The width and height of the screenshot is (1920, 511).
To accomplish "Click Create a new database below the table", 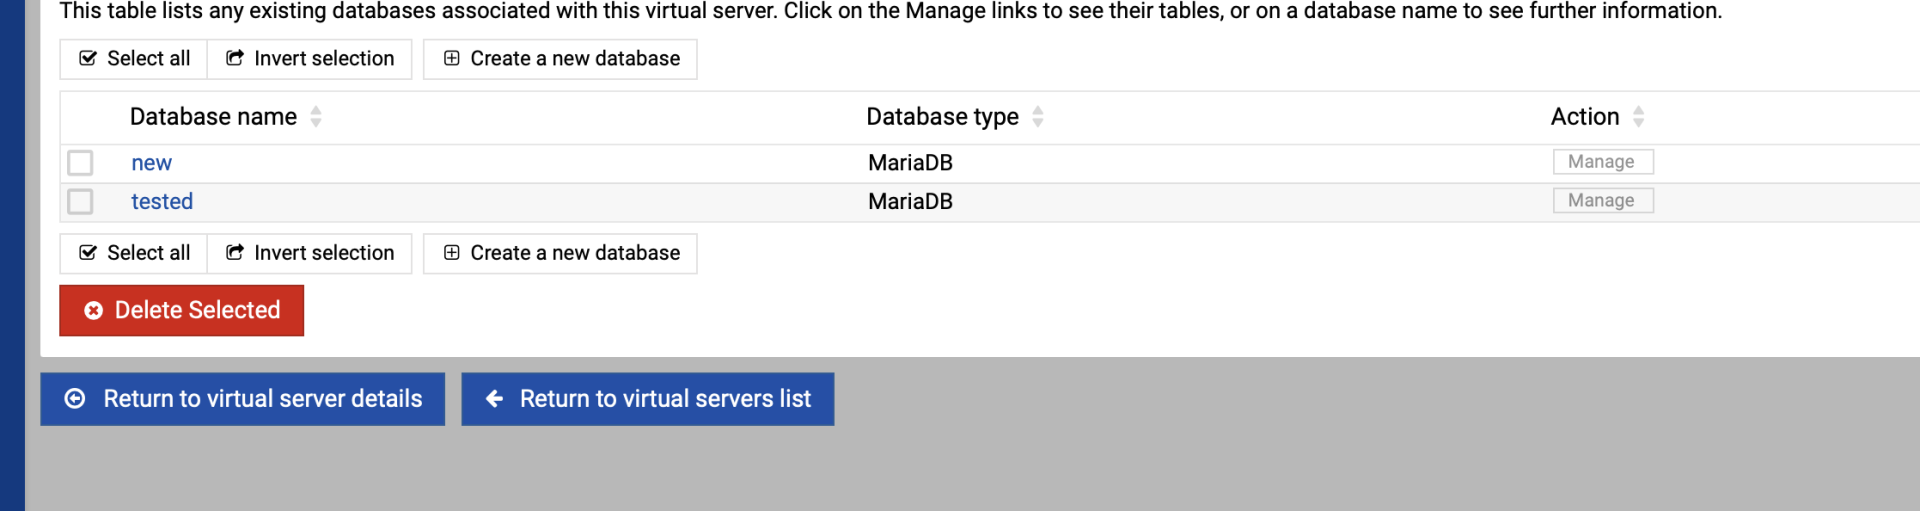I will 560,253.
